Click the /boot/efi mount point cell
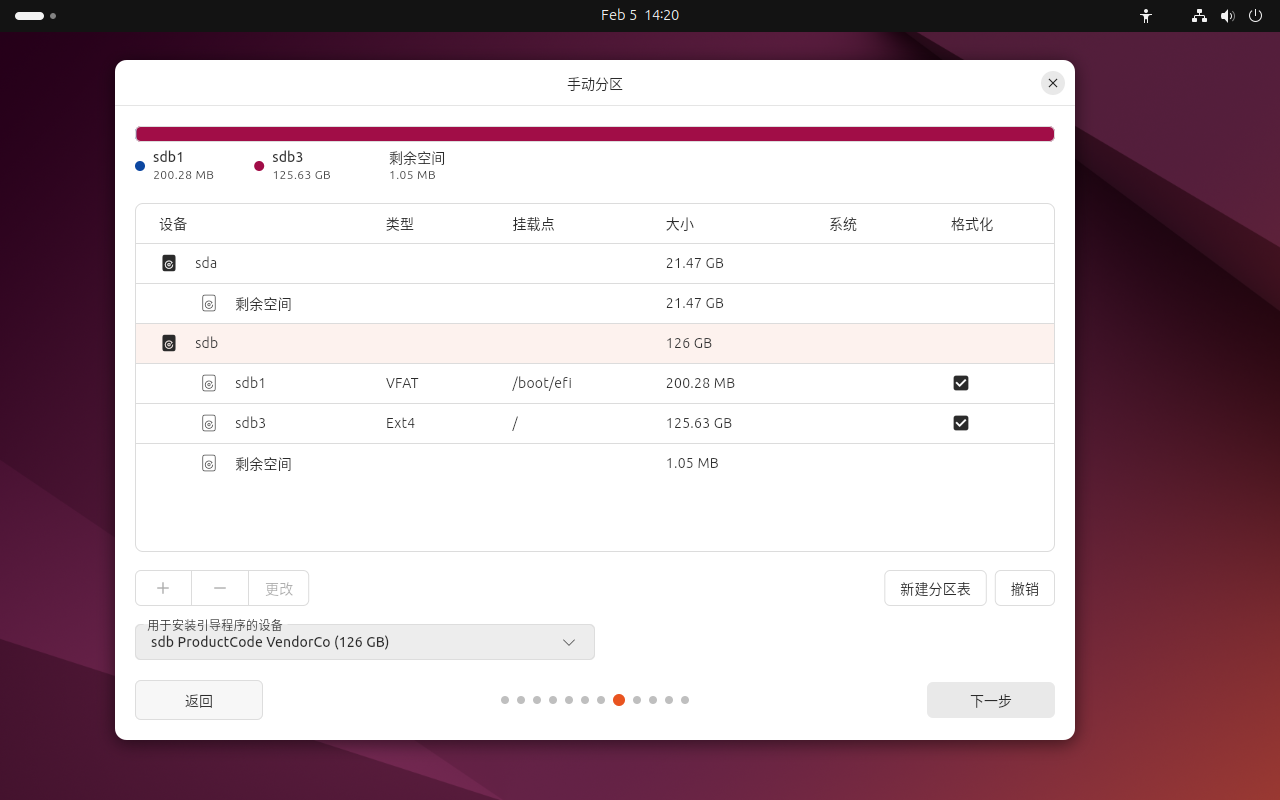 pyautogui.click(x=542, y=383)
